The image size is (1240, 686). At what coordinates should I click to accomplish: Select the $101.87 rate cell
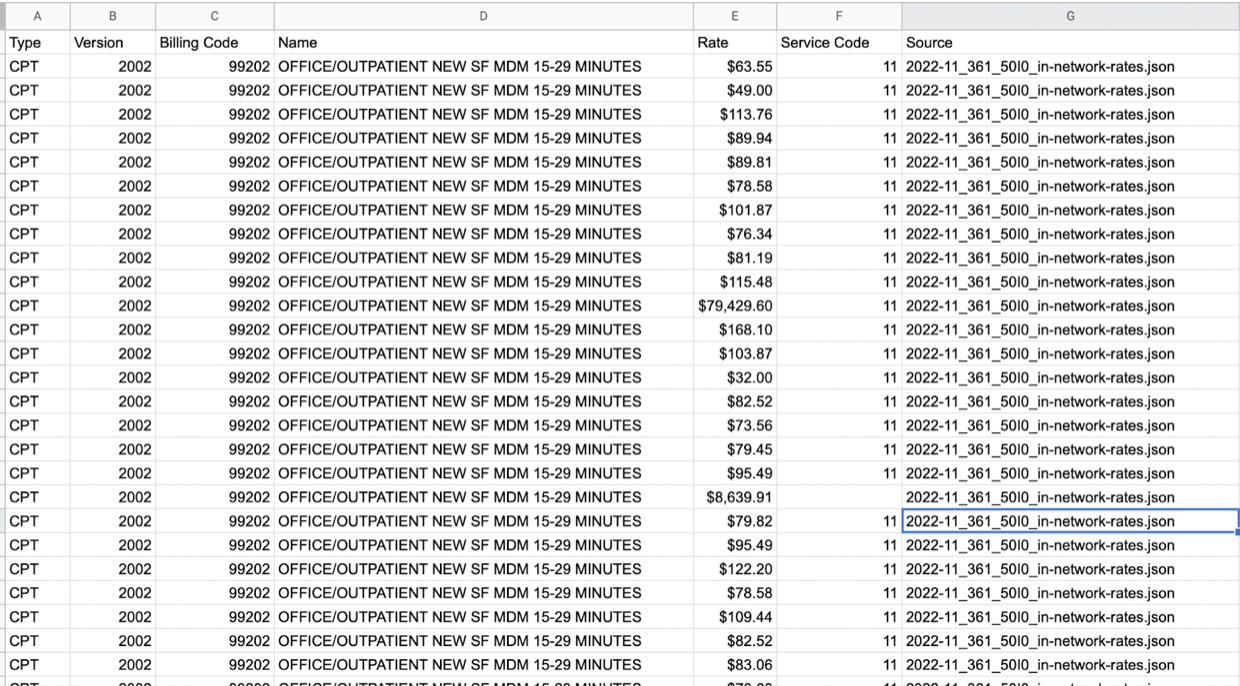click(x=735, y=210)
